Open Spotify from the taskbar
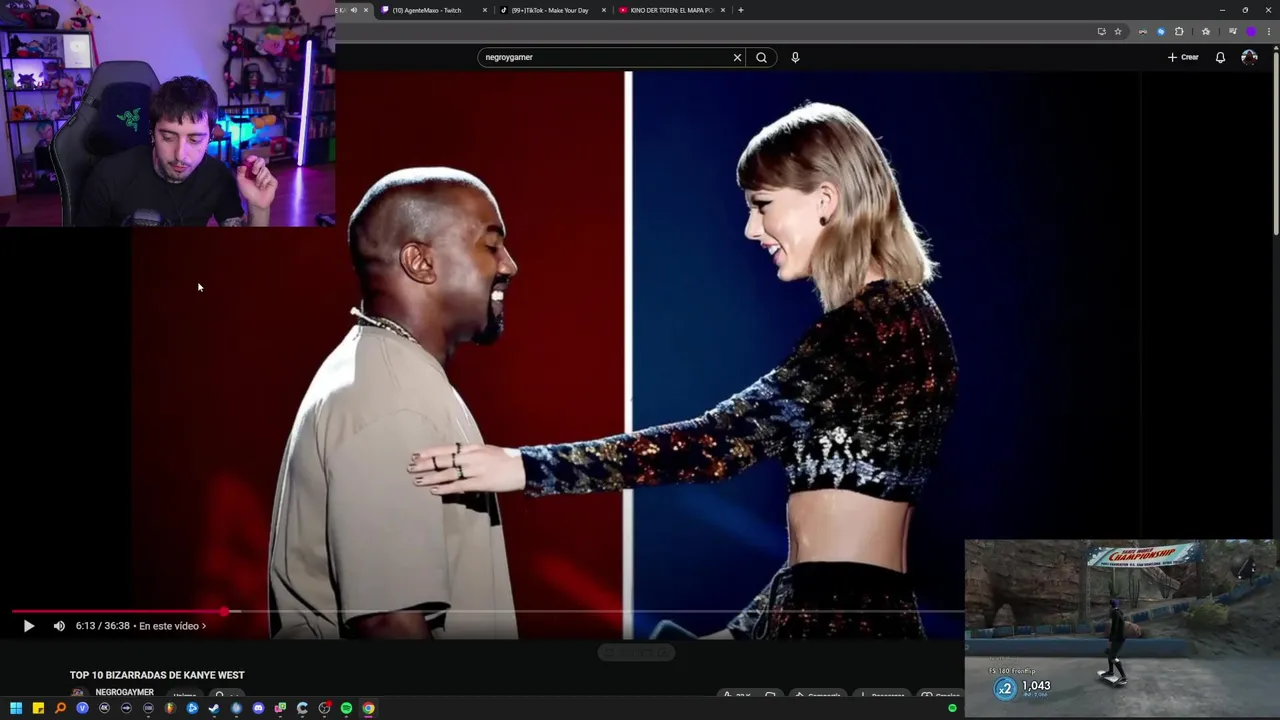 346,708
